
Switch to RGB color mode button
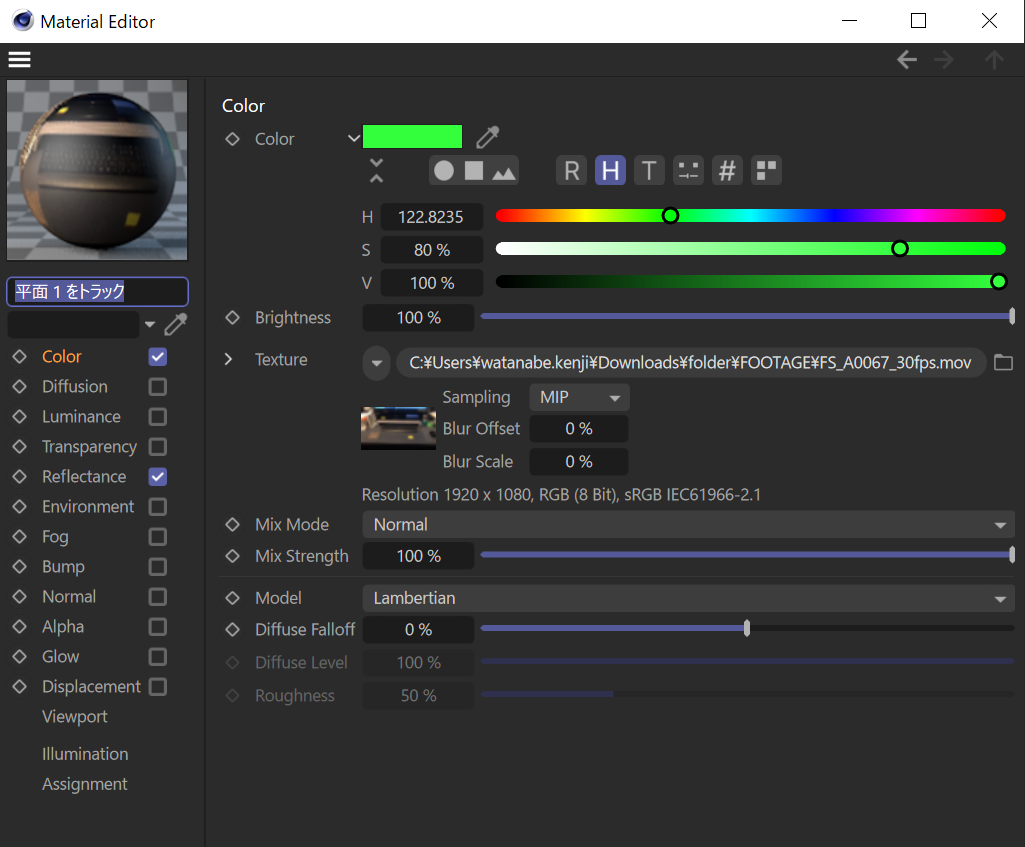[x=571, y=171]
